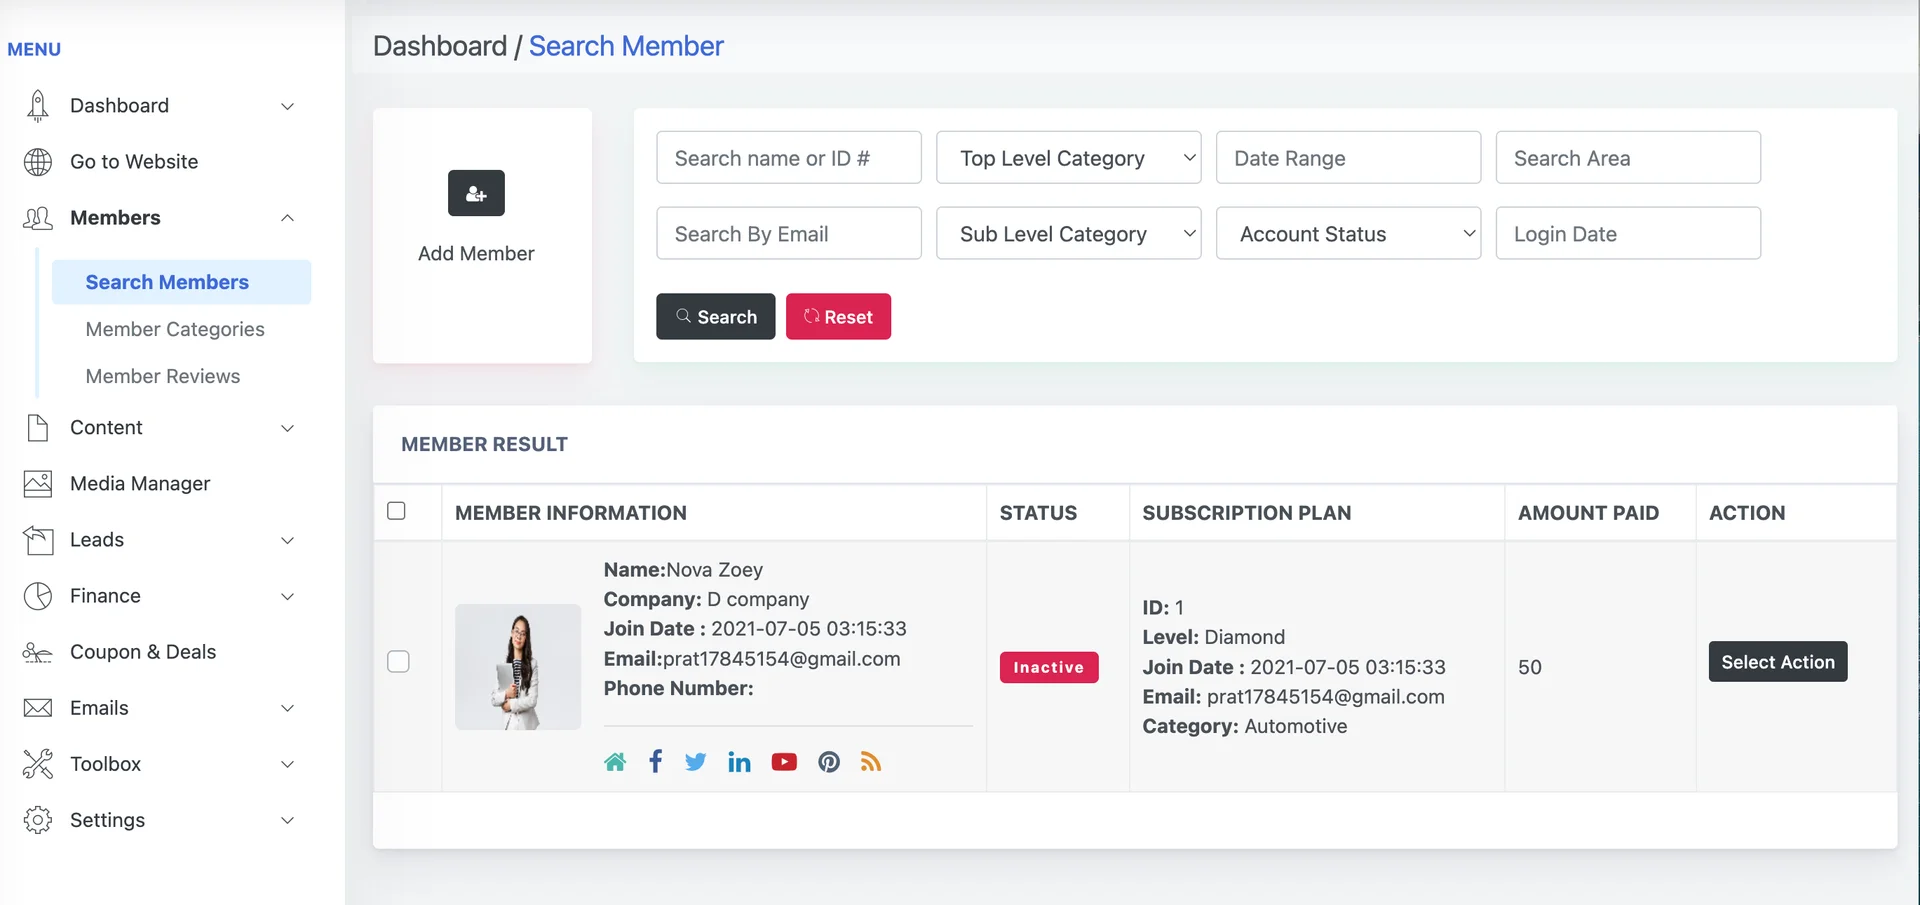
Task: Open the Member Categories page
Action: tap(175, 329)
